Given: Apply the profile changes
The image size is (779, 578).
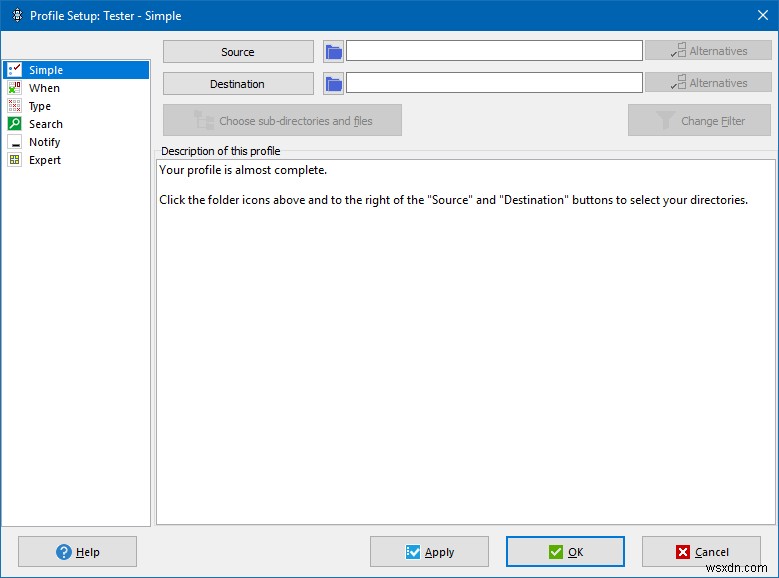Looking at the screenshot, I should (x=429, y=552).
